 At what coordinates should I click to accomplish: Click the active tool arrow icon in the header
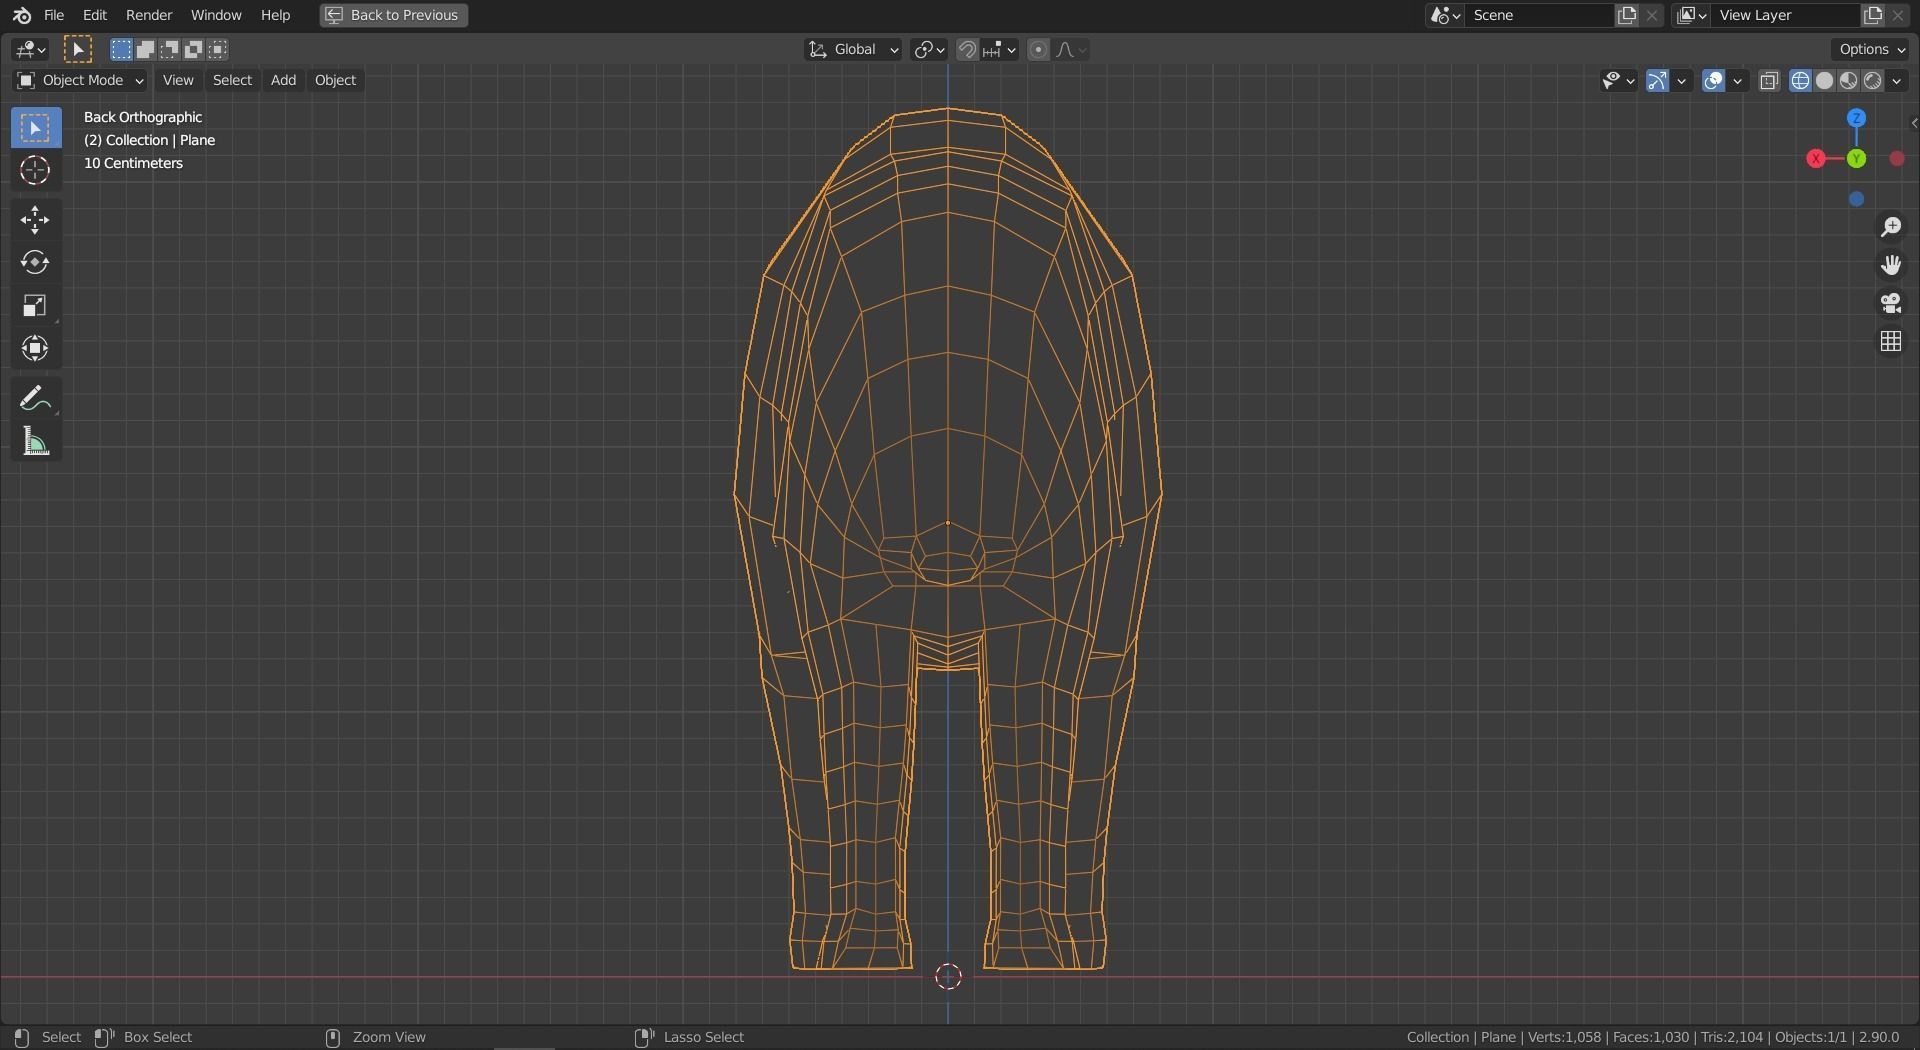(x=78, y=49)
